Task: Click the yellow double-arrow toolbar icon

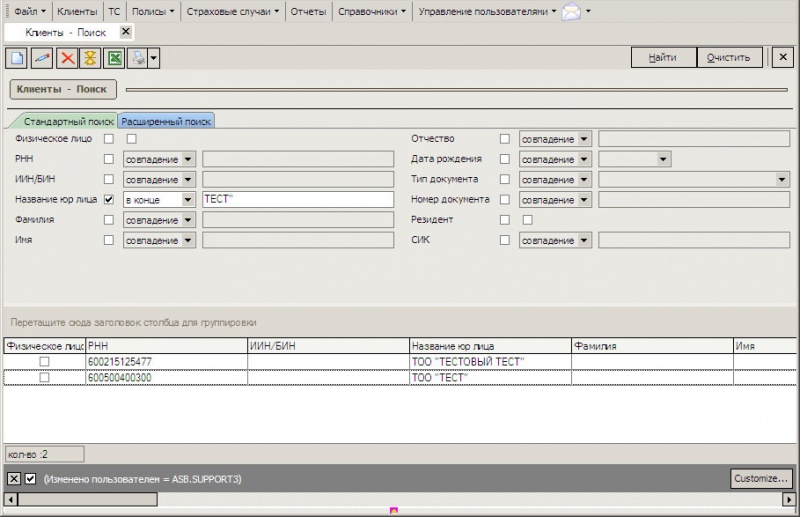Action: pyautogui.click(x=91, y=58)
